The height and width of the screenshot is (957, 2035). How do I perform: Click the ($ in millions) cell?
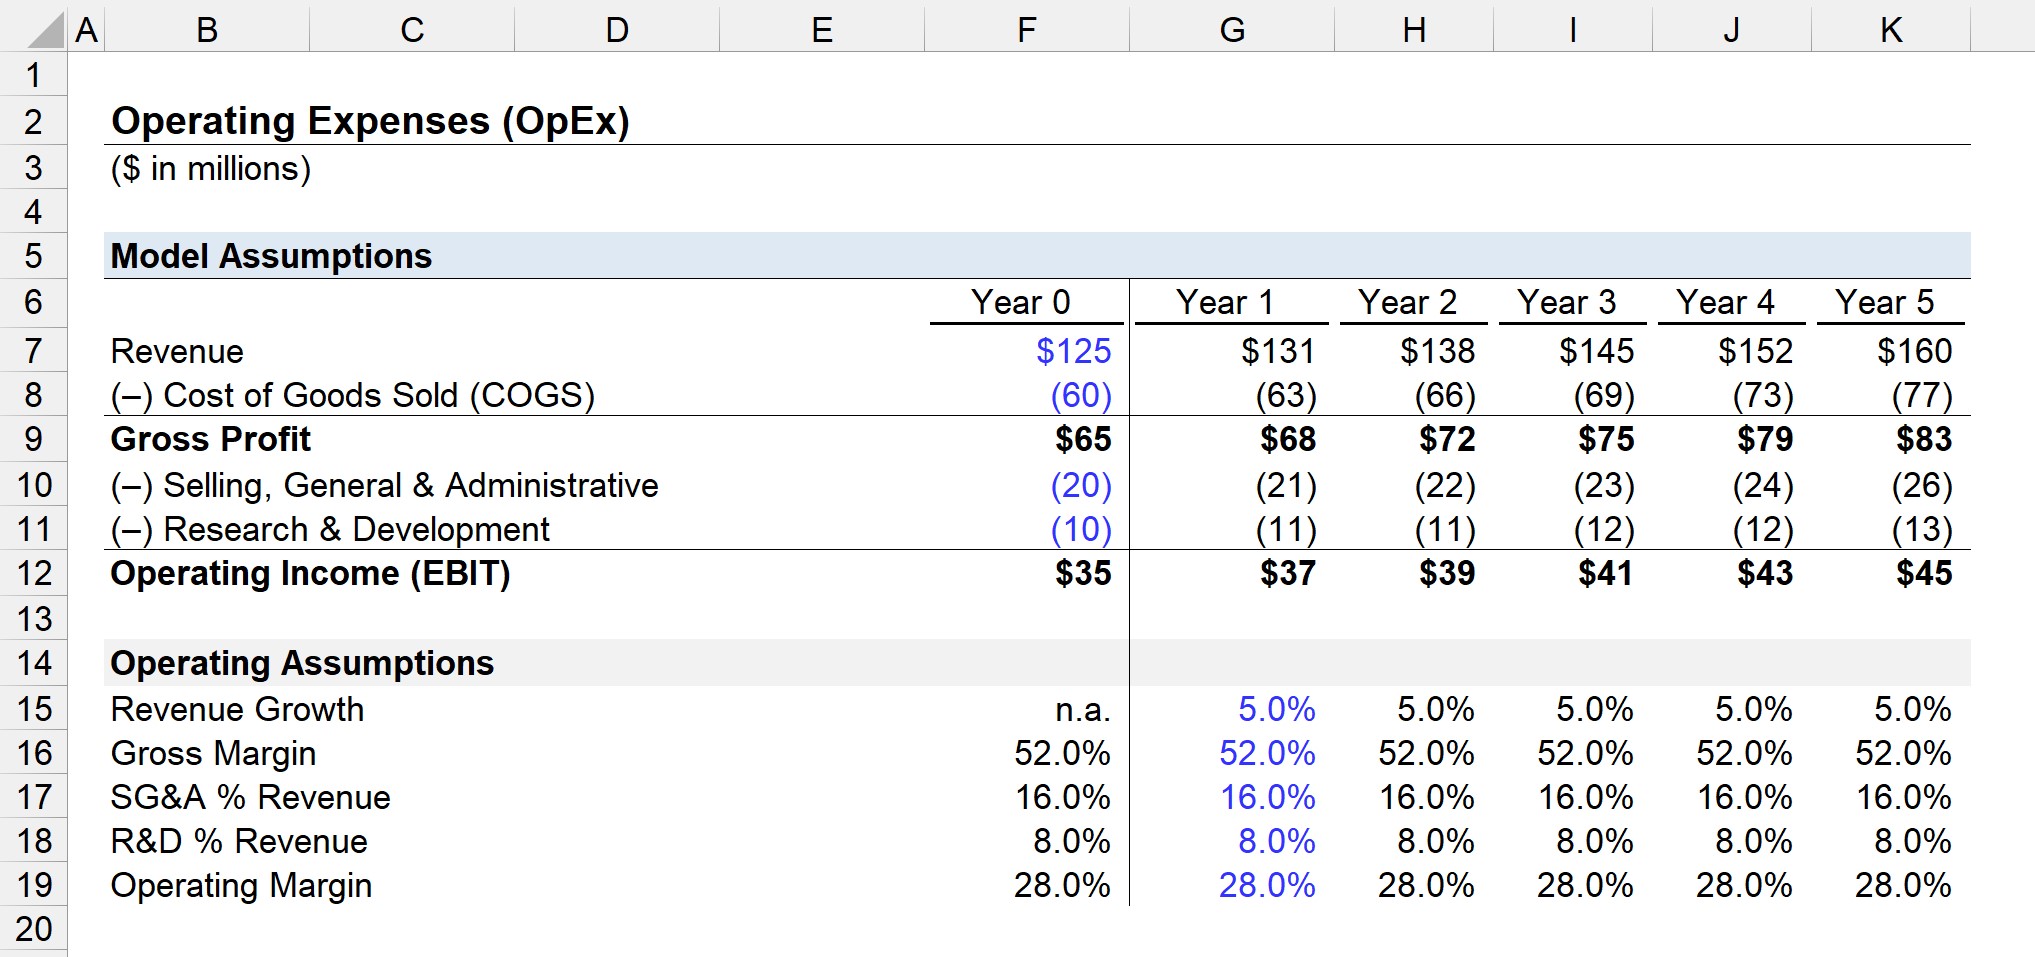click(x=211, y=168)
